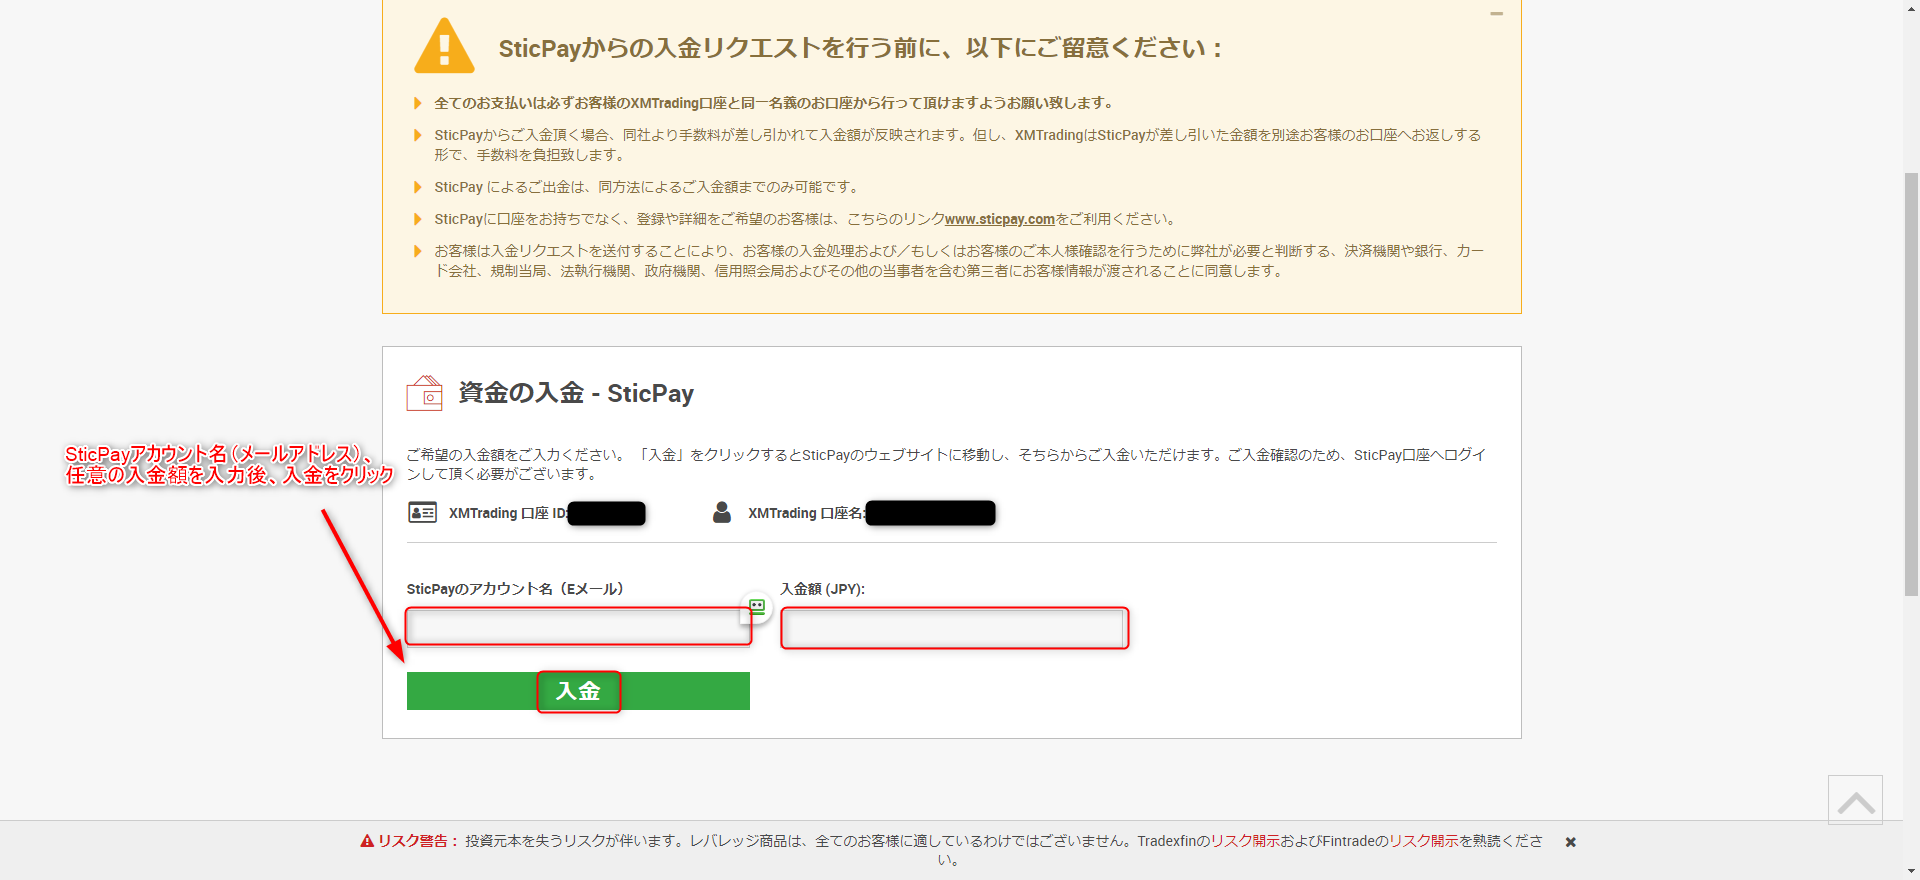Click the red リスク警告 triangle icon
The width and height of the screenshot is (1920, 880).
367,841
